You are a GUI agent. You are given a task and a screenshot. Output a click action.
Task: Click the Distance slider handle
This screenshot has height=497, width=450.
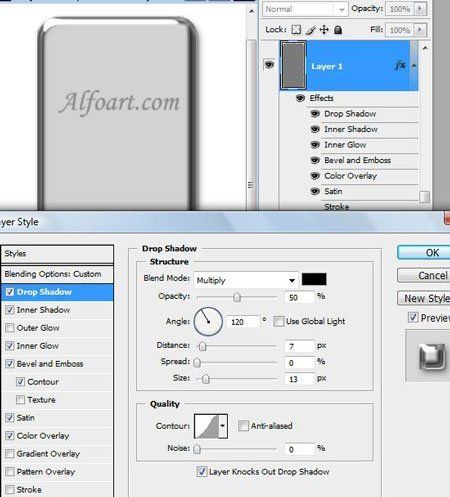click(203, 346)
